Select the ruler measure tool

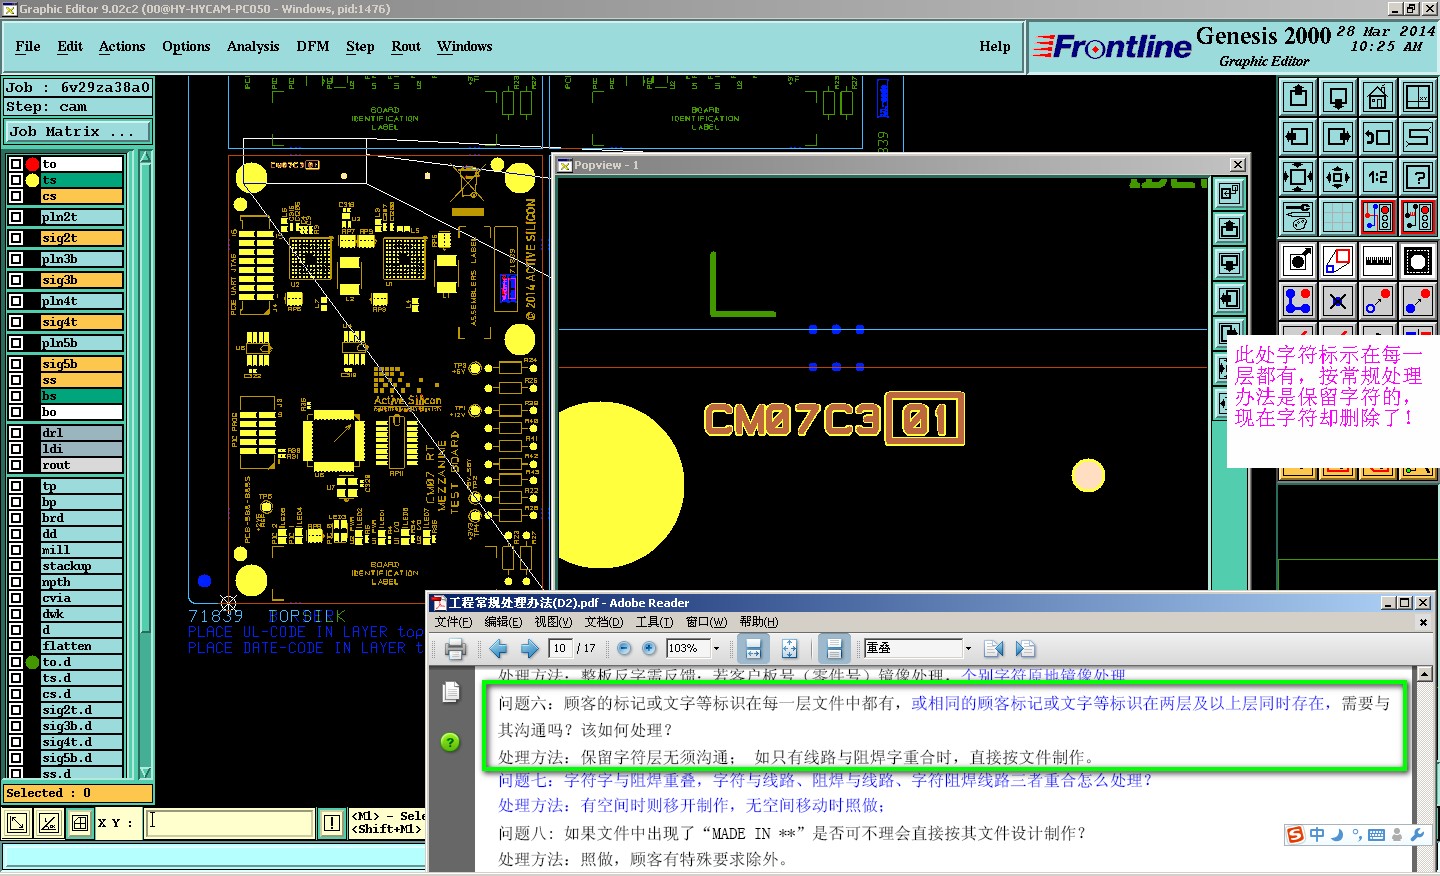(1378, 261)
